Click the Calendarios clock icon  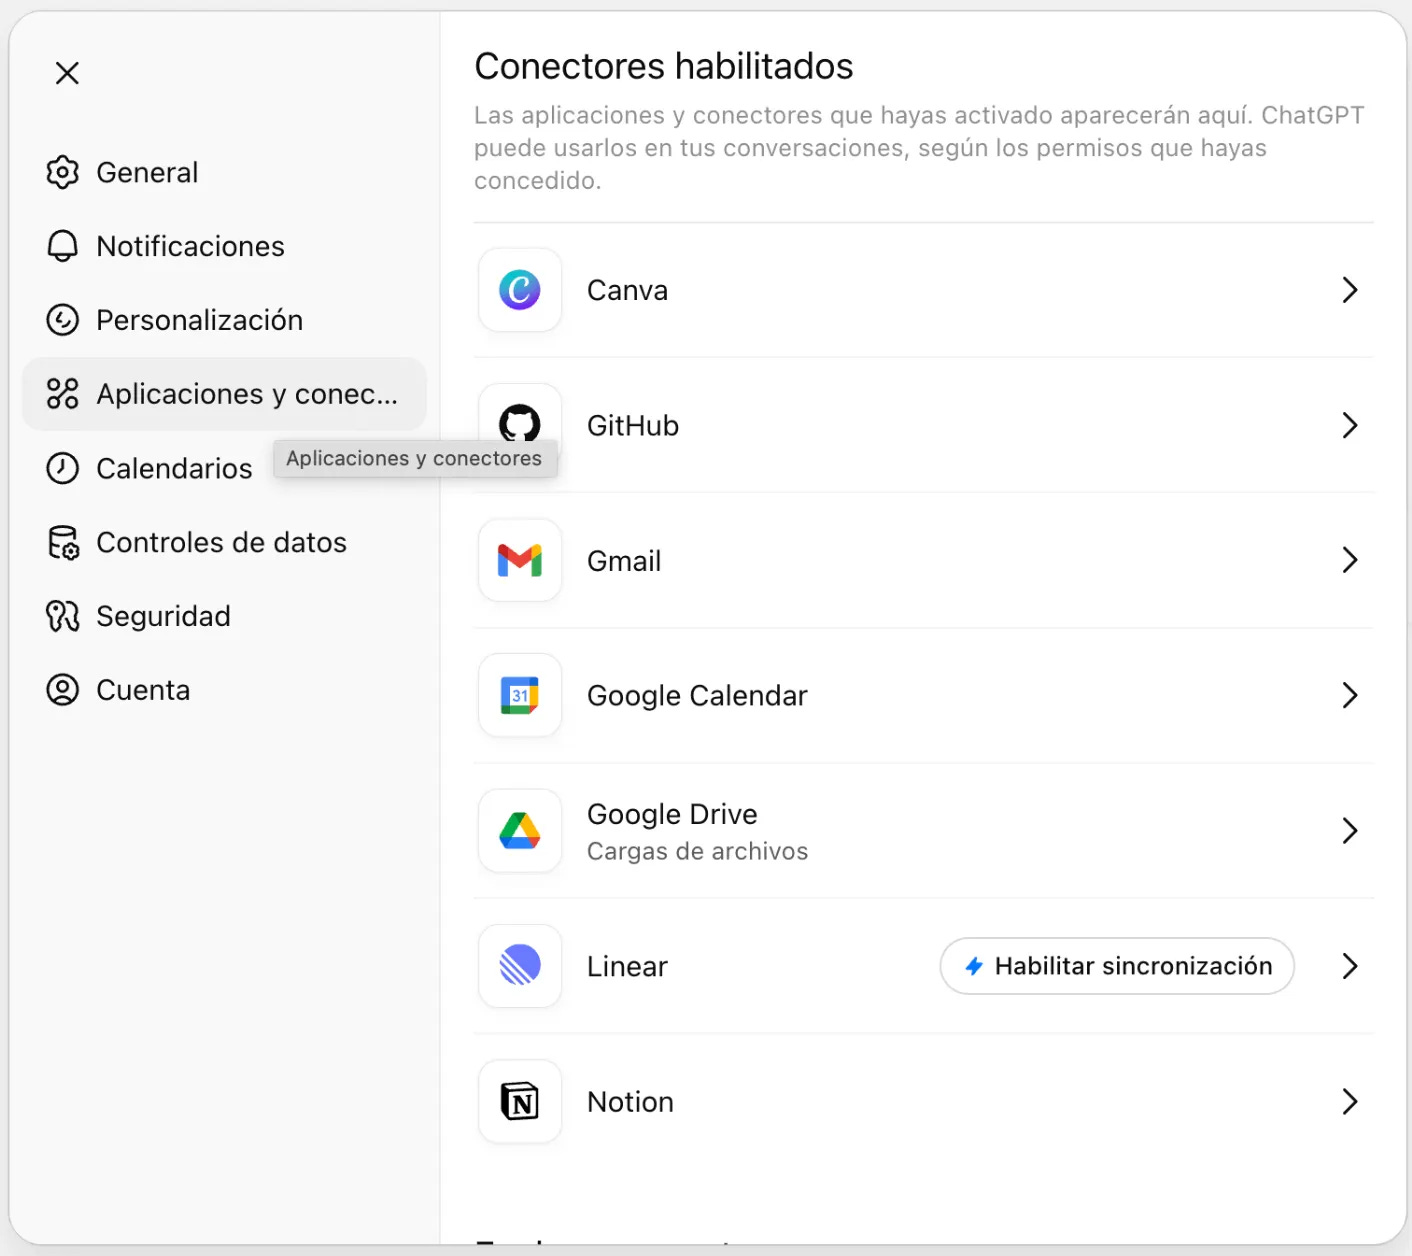click(x=62, y=468)
